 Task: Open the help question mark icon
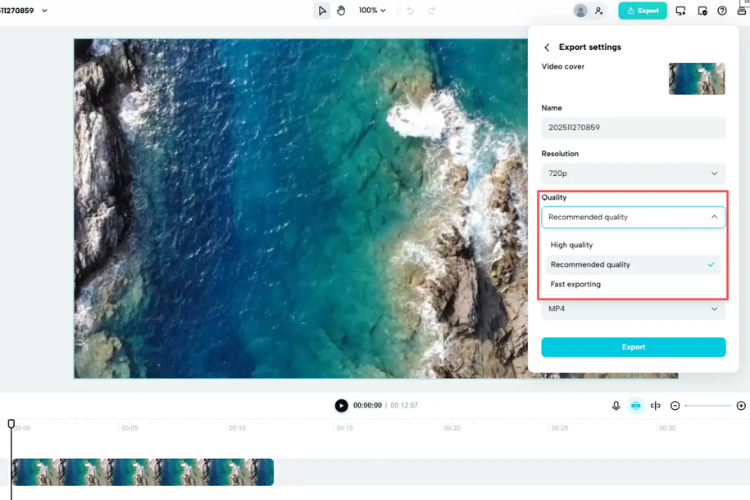tap(722, 11)
